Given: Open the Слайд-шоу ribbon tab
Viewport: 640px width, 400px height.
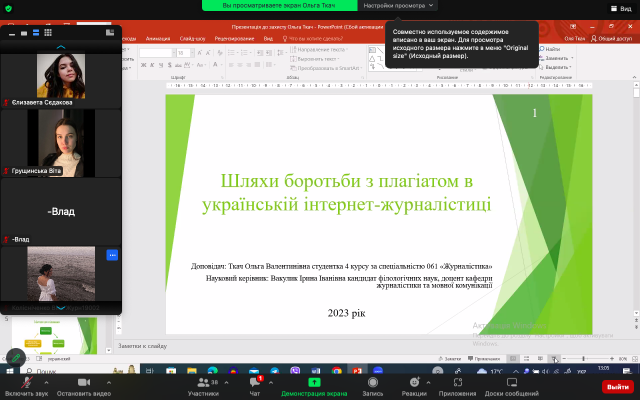Looking at the screenshot, I should click(195, 37).
